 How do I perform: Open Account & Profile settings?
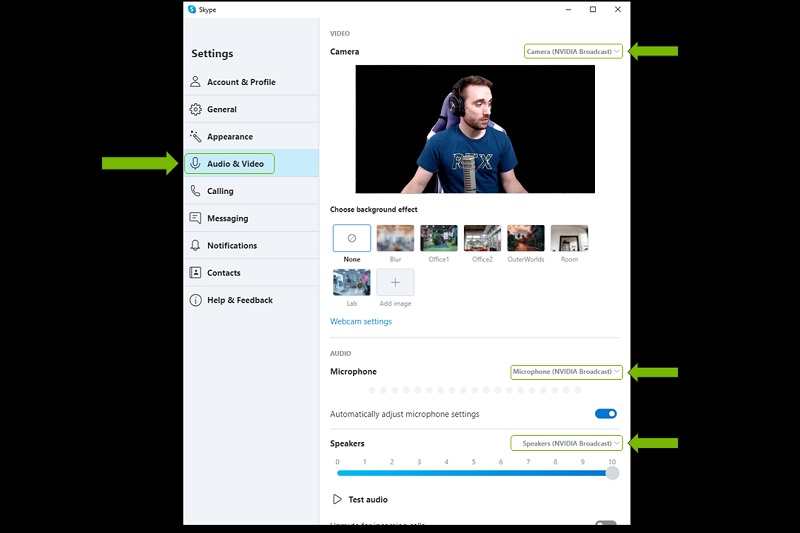pos(252,82)
